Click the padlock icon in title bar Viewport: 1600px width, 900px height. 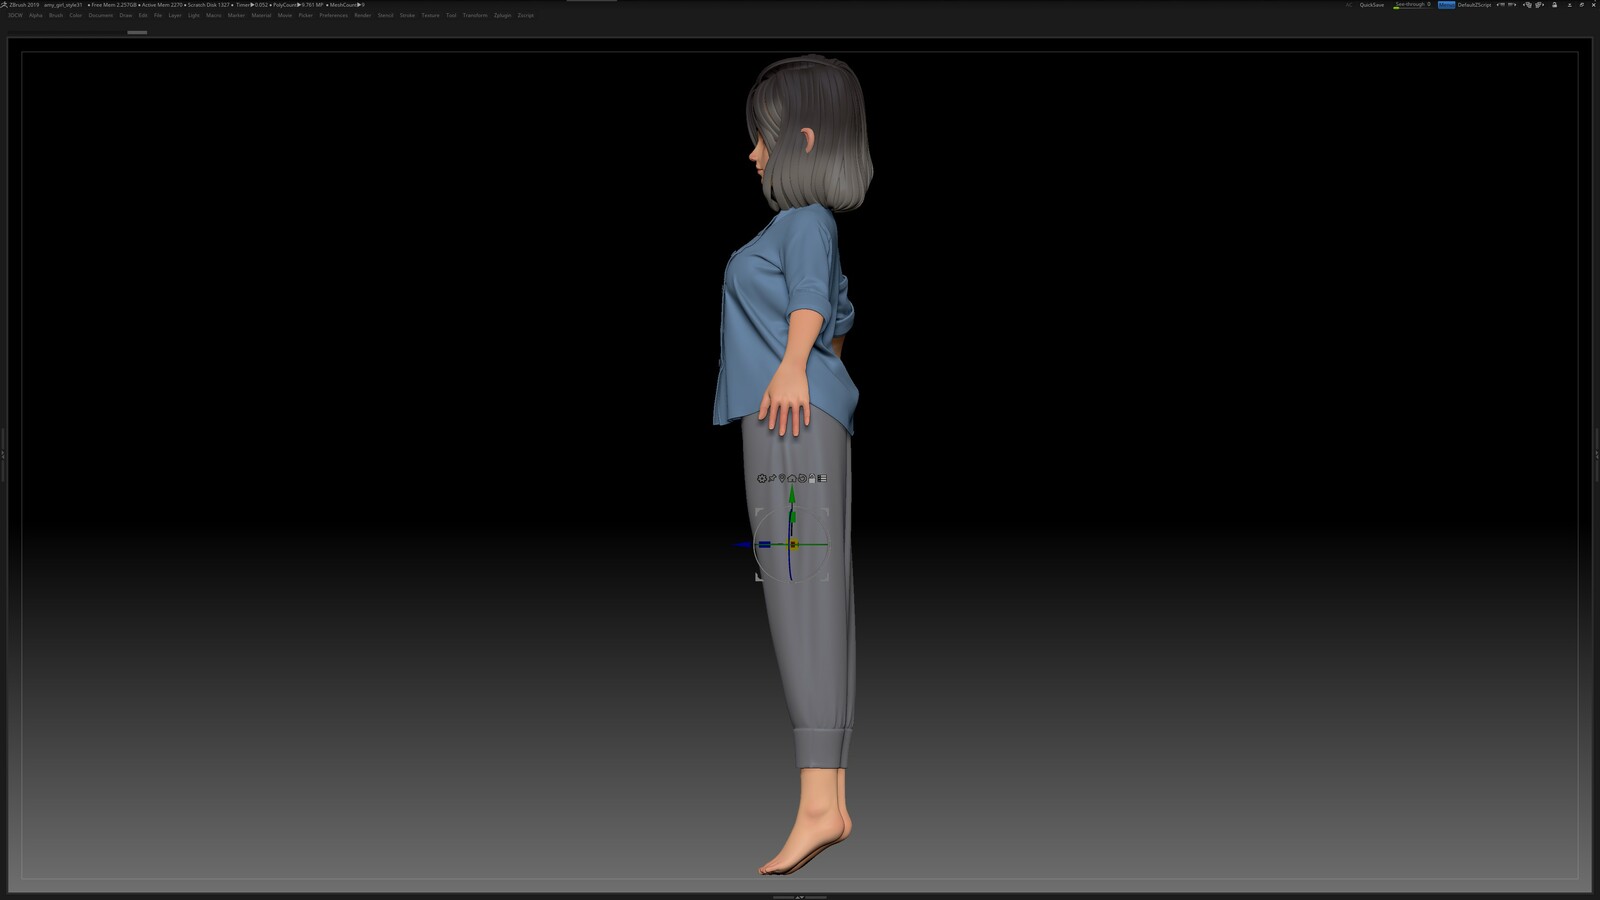(x=1554, y=5)
